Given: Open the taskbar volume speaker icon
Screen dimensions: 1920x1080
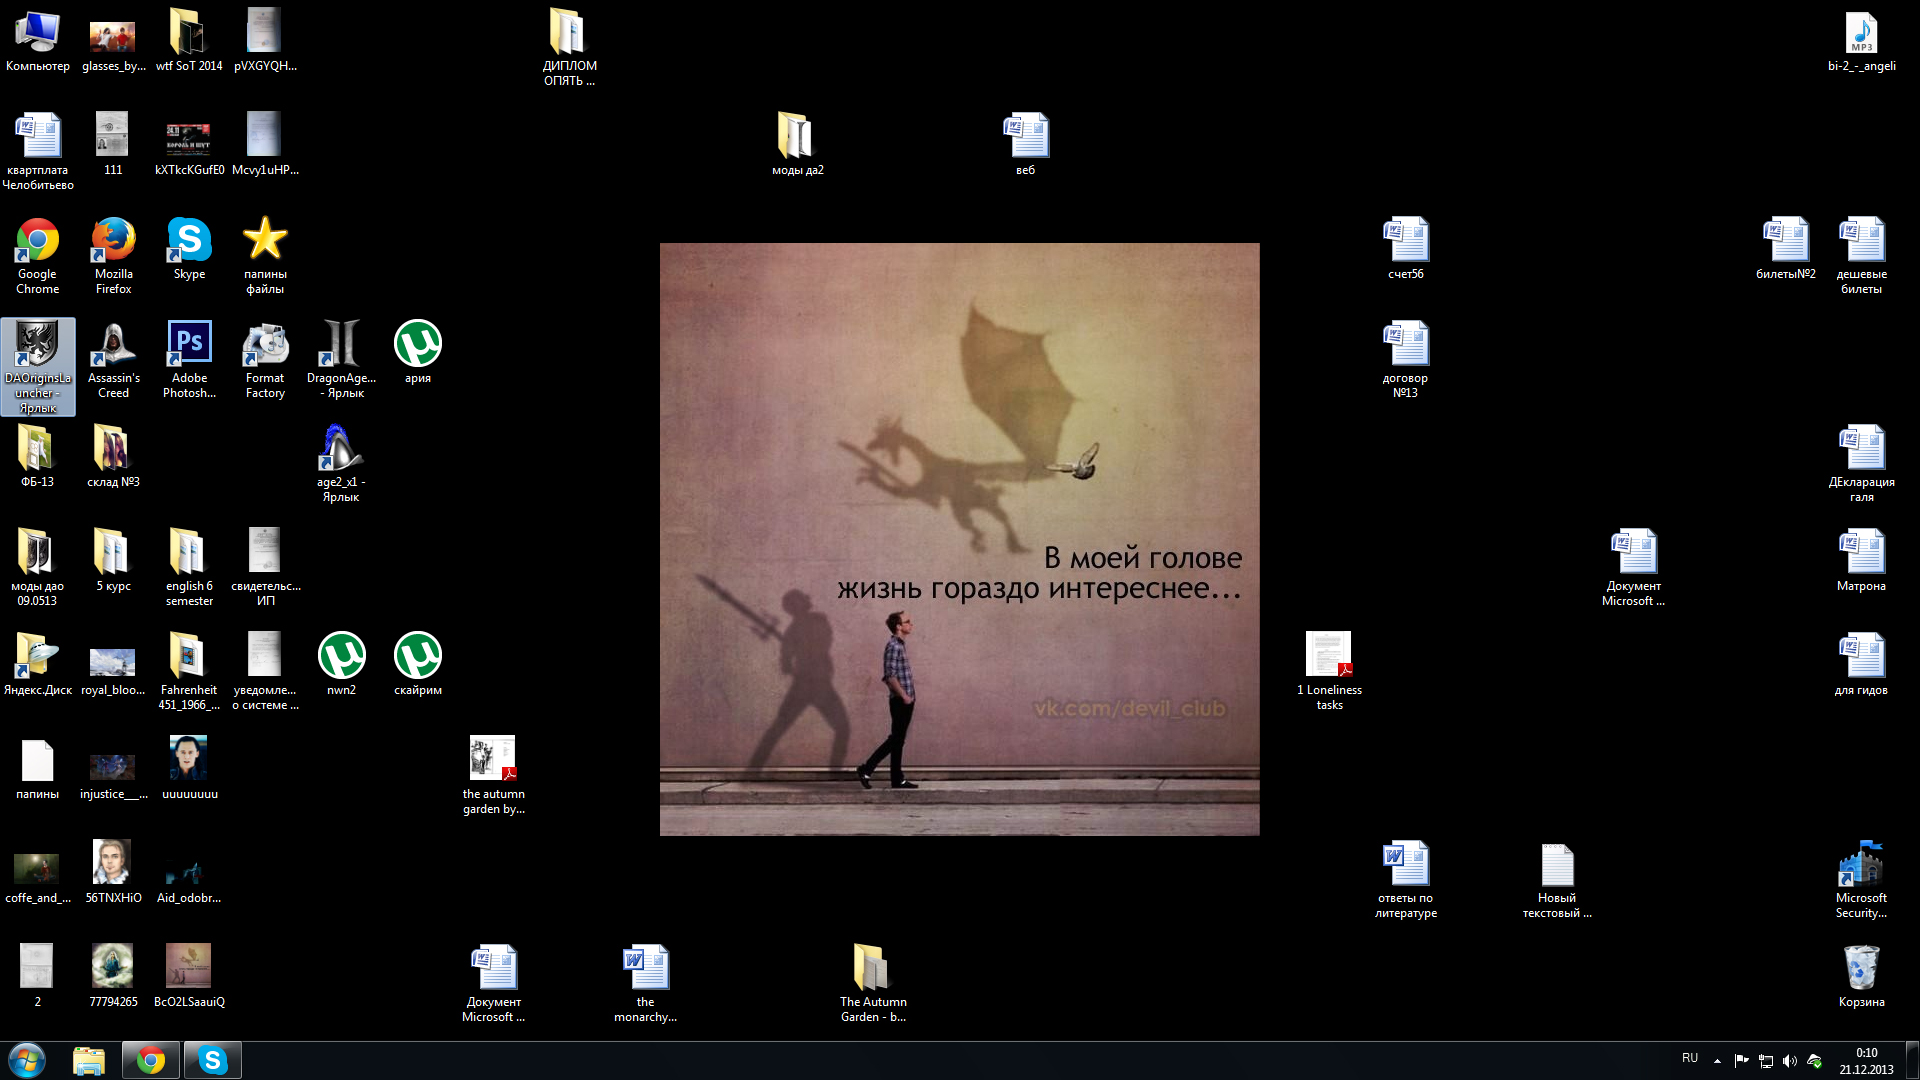Looking at the screenshot, I should (x=1789, y=1061).
